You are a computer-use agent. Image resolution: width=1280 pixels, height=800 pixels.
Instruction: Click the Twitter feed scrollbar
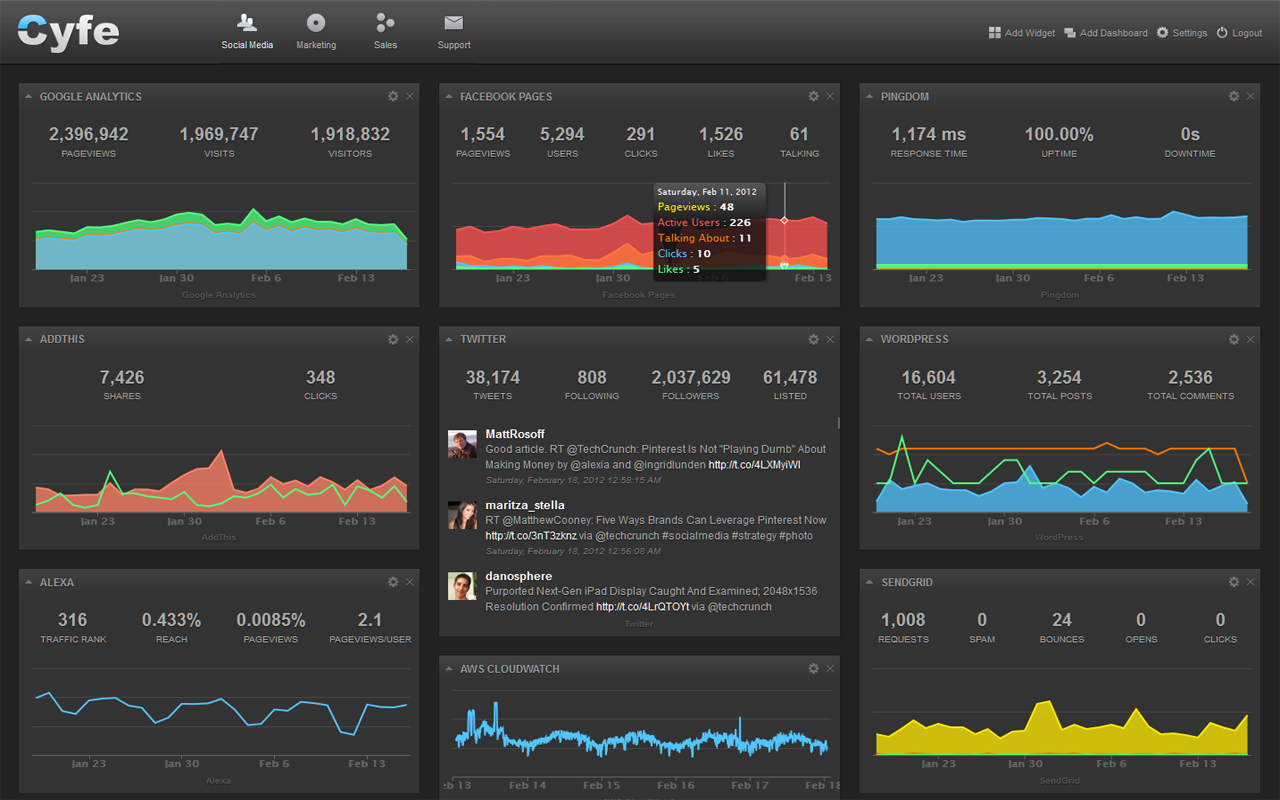838,423
